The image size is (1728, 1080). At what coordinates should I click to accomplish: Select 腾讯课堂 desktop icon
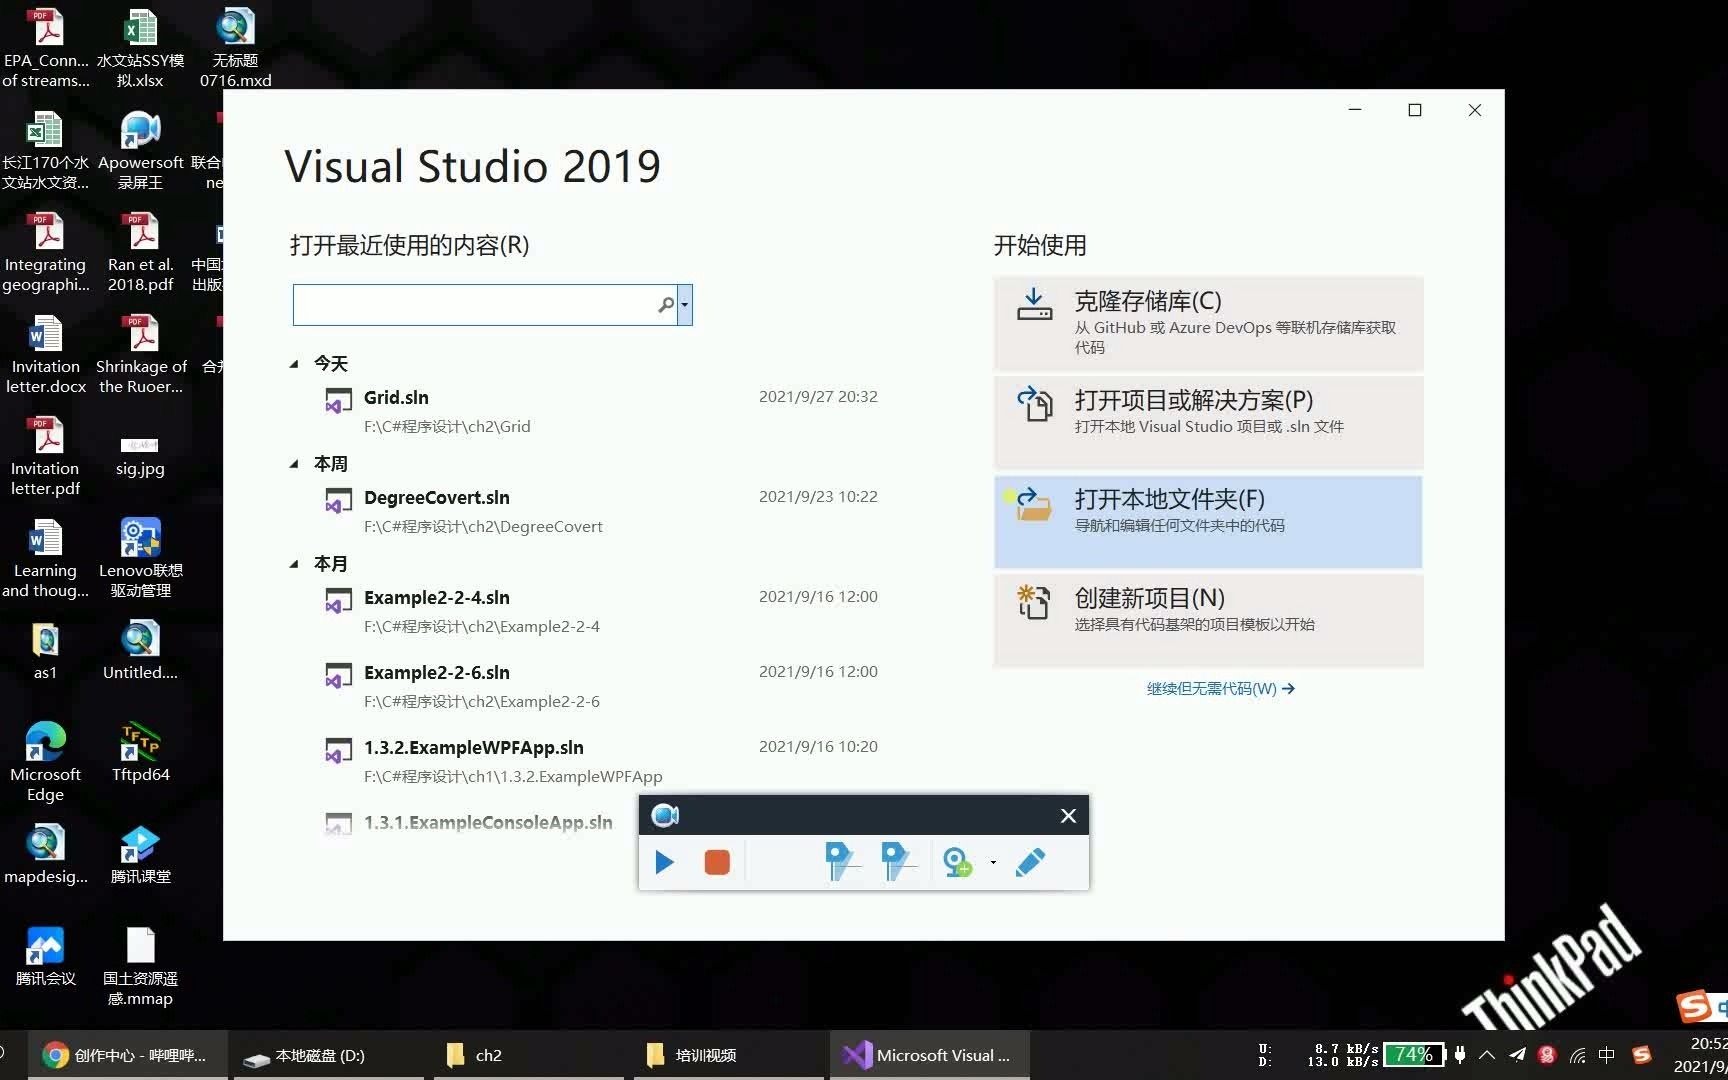[x=140, y=855]
